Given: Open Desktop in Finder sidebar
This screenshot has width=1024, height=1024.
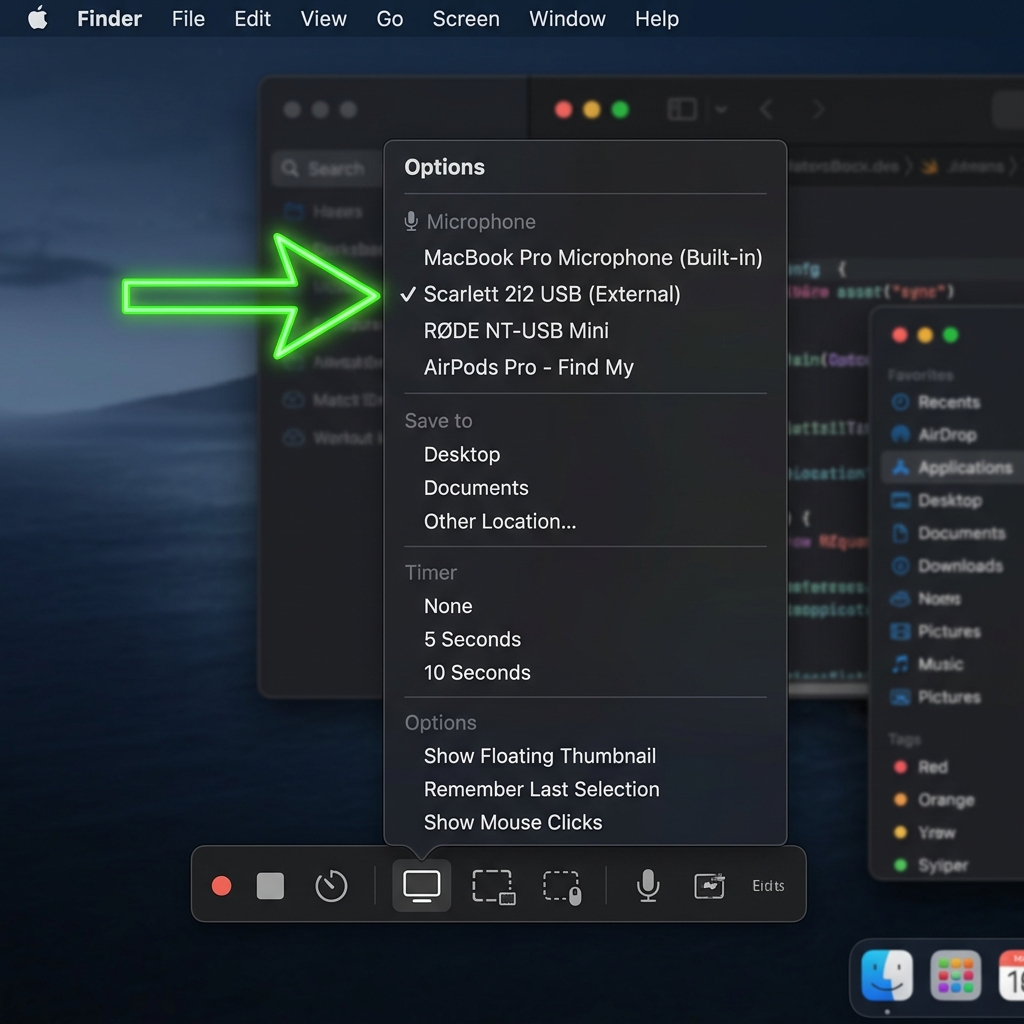Looking at the screenshot, I should [x=950, y=500].
